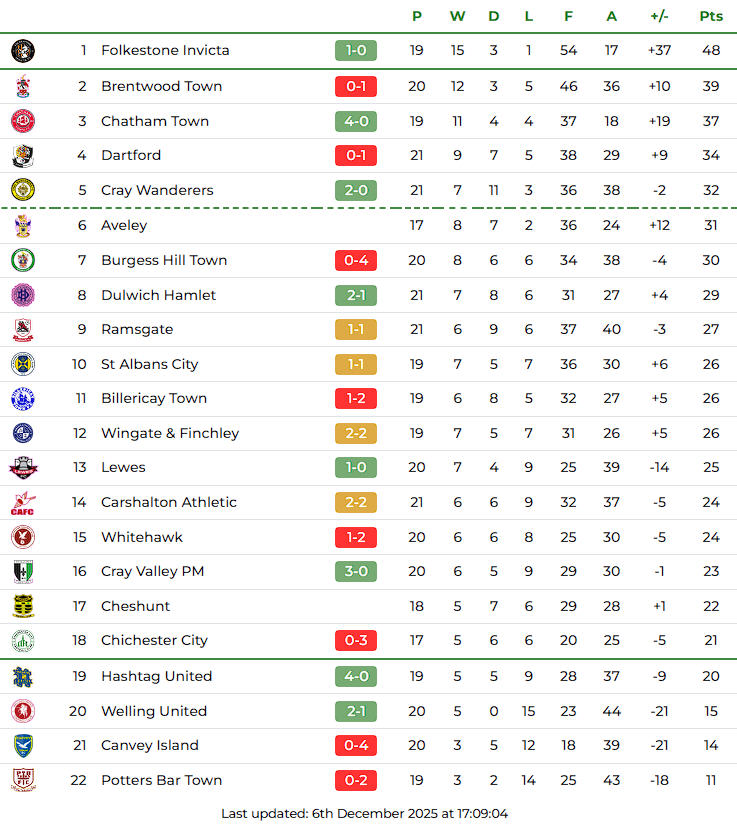This screenshot has width=737, height=839.
Task: Click the Pts column header
Action: pos(711,16)
